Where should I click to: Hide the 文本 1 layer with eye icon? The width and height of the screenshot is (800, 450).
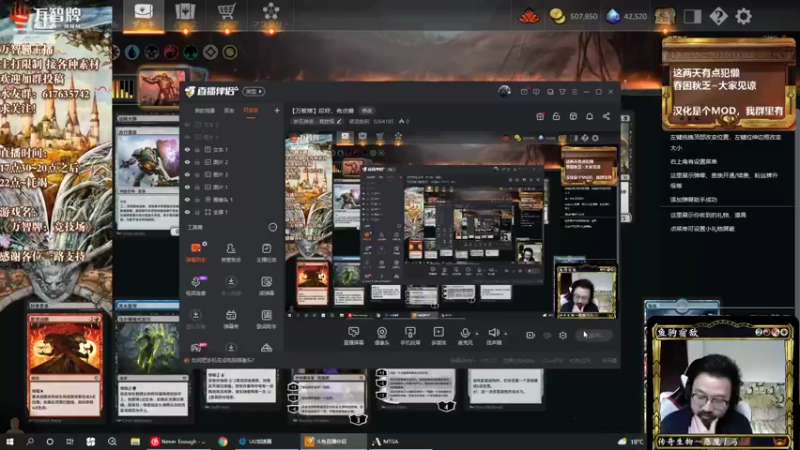pos(187,150)
